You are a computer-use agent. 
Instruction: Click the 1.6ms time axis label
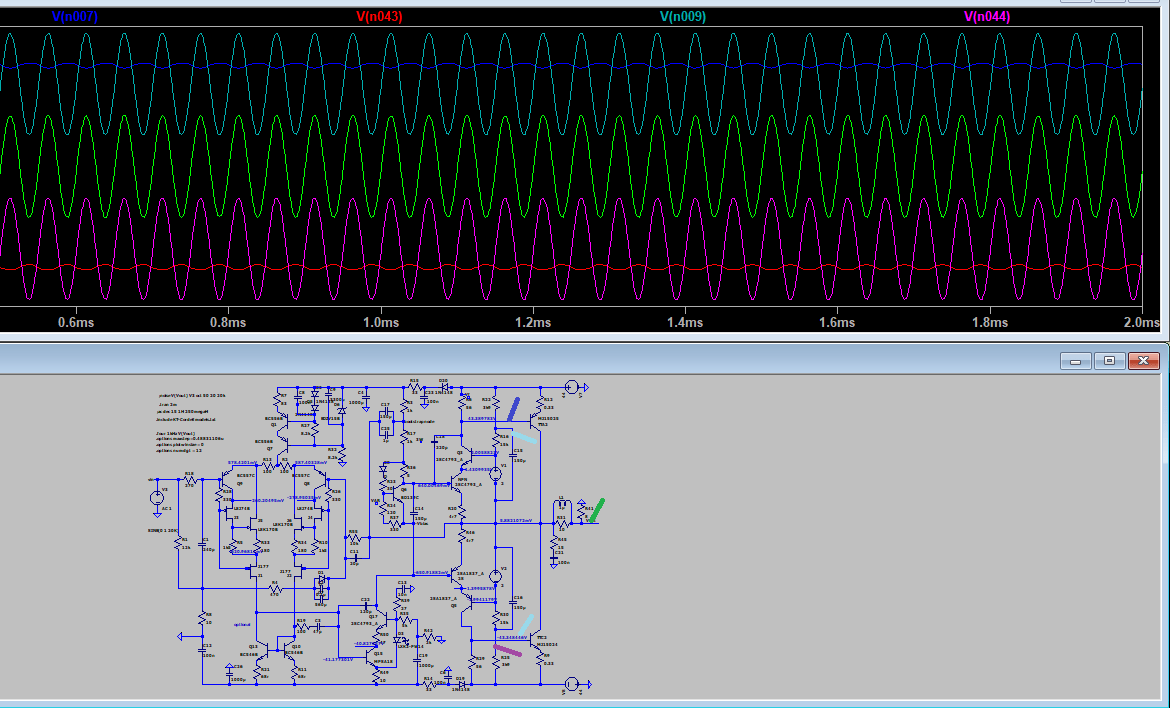point(837,322)
